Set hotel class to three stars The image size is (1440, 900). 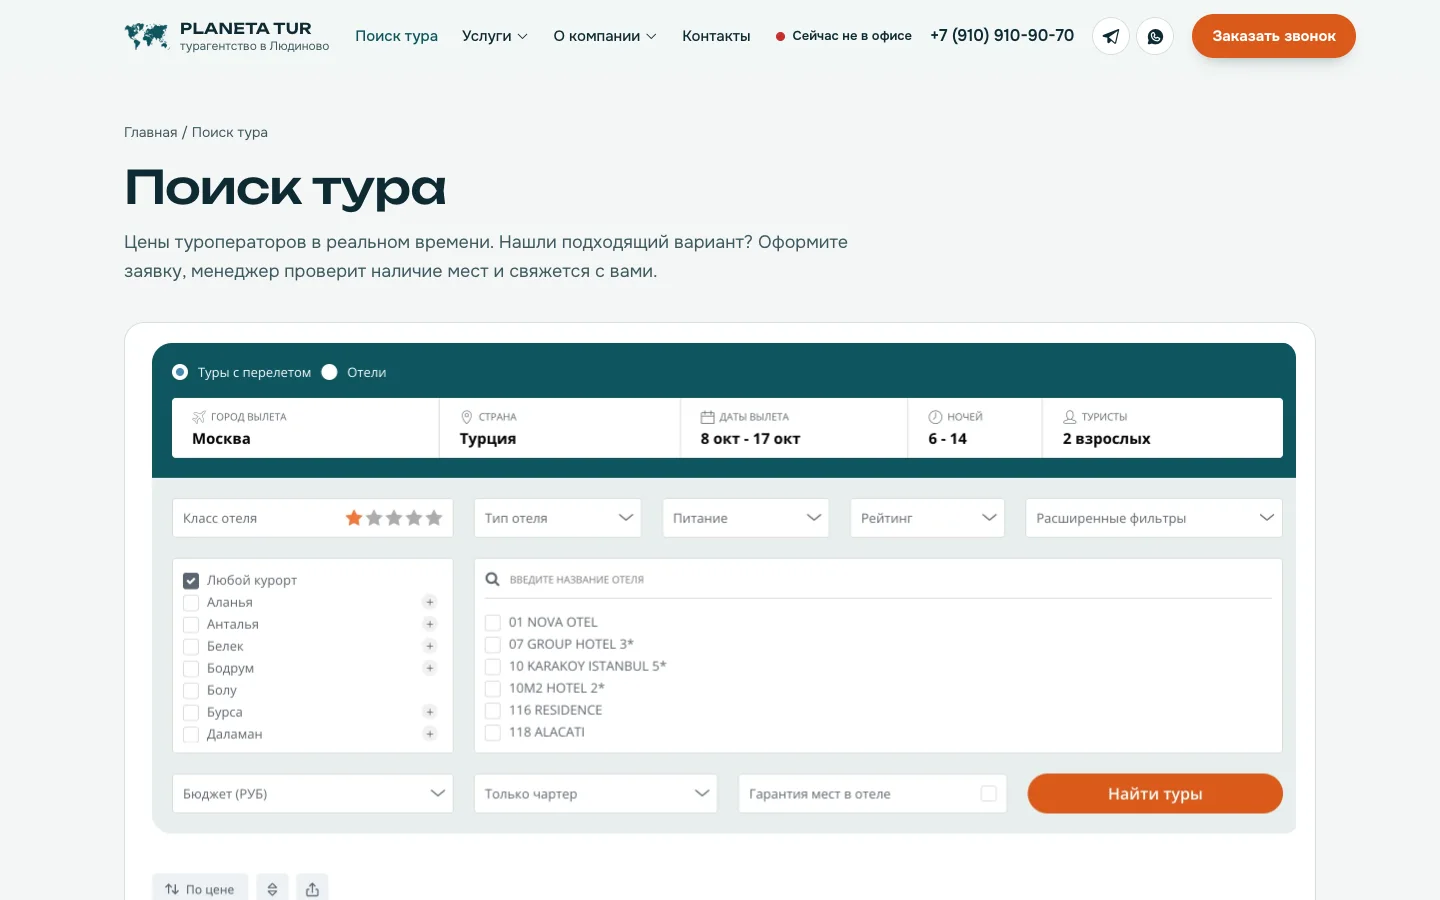(394, 518)
